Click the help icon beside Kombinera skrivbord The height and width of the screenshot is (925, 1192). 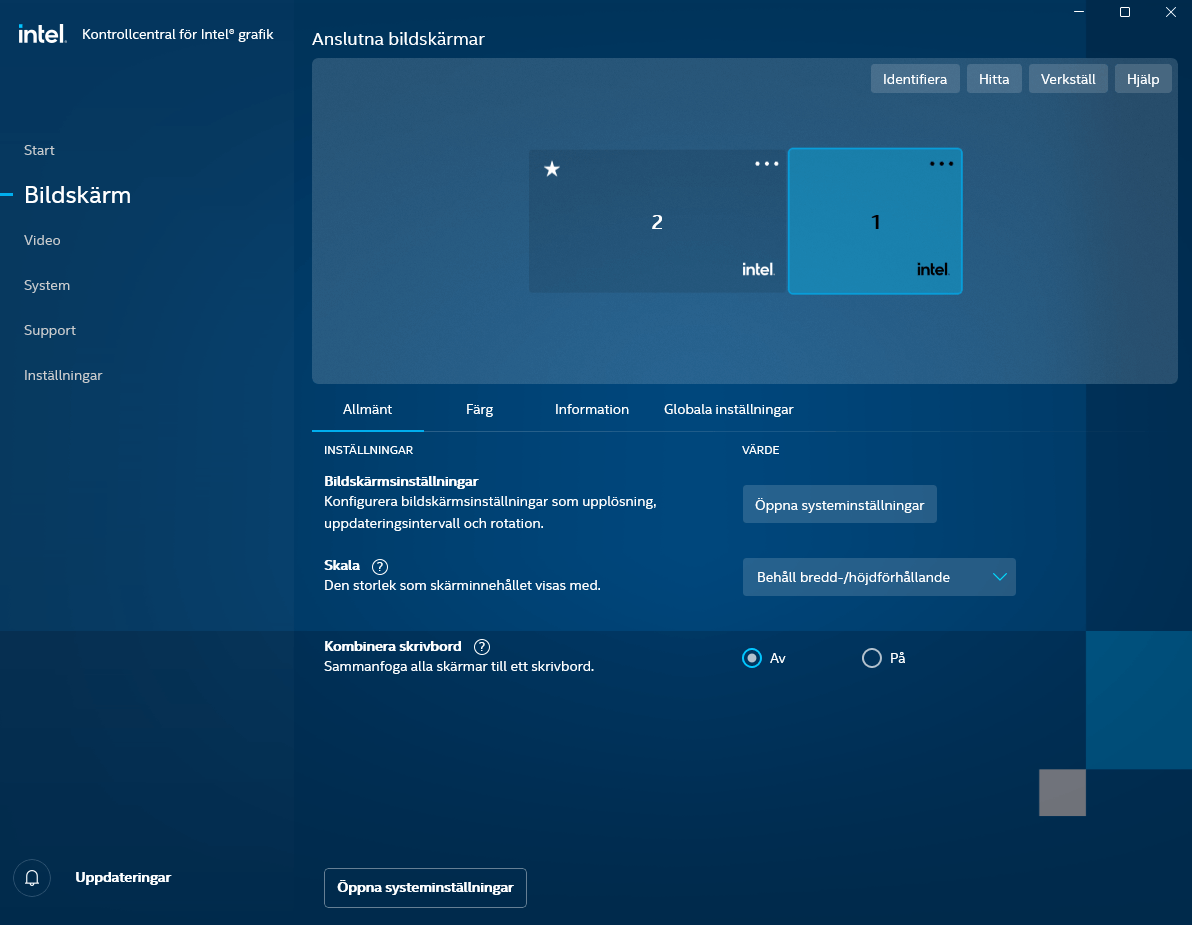pyautogui.click(x=482, y=646)
